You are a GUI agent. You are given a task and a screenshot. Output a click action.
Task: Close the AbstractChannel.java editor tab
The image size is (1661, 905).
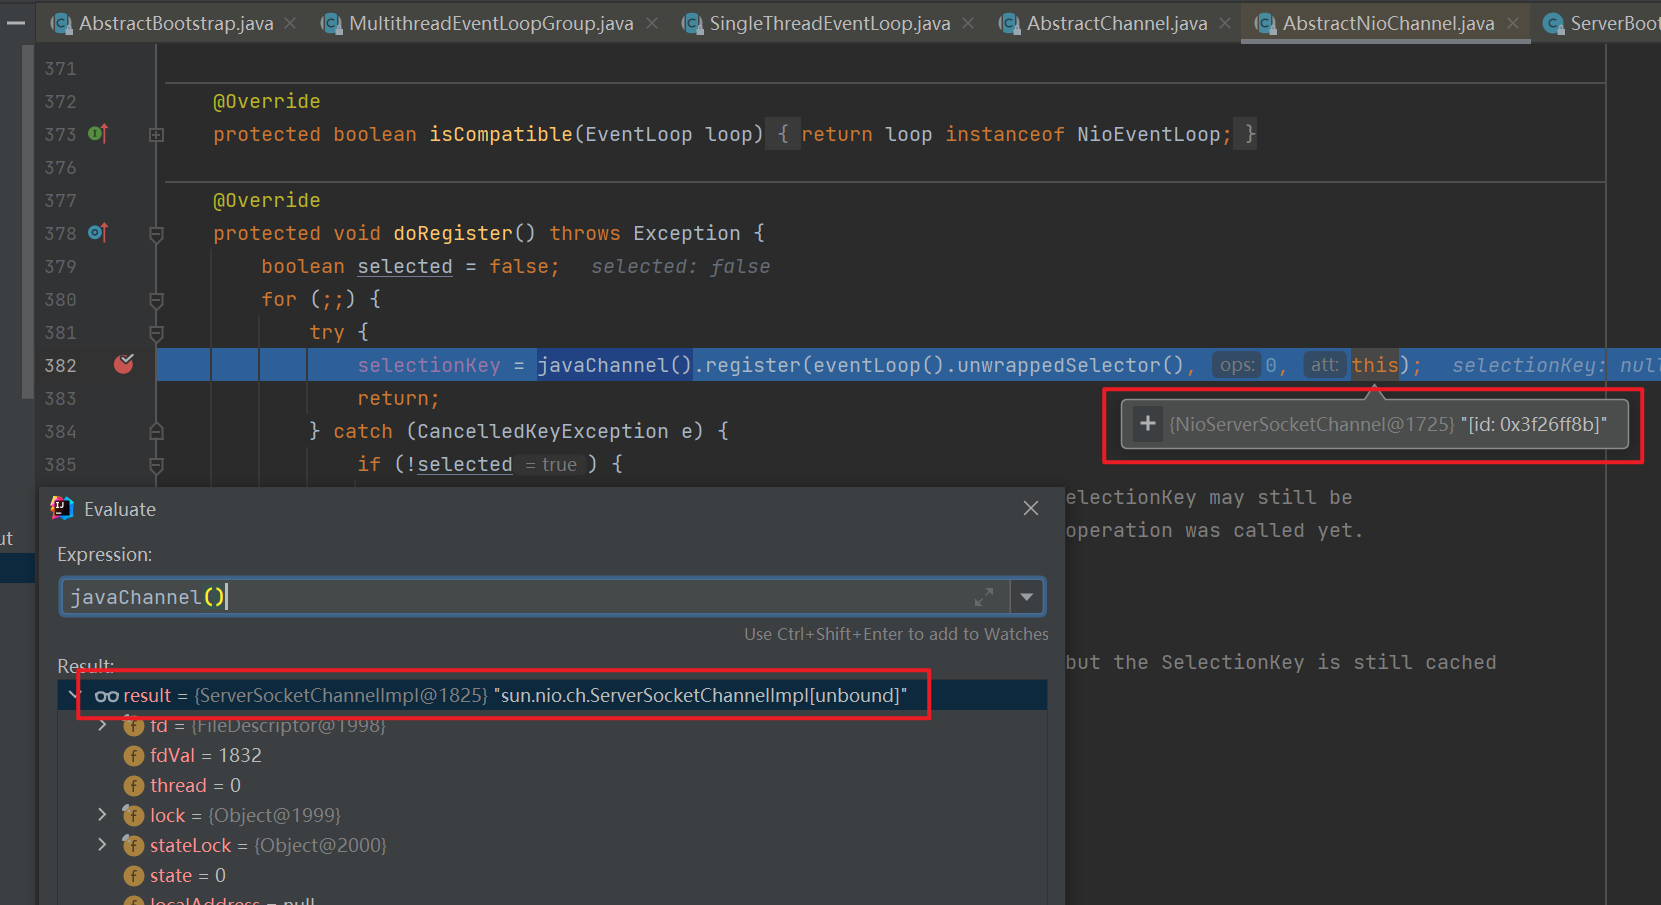pos(1225,23)
